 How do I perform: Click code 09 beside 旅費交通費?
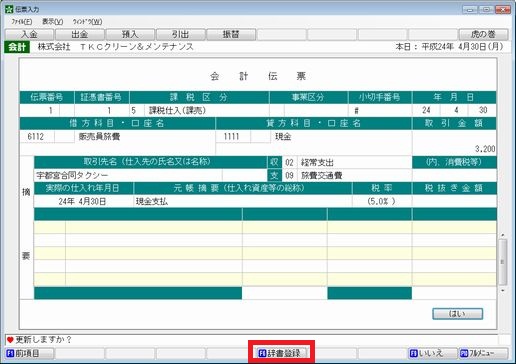pyautogui.click(x=289, y=175)
